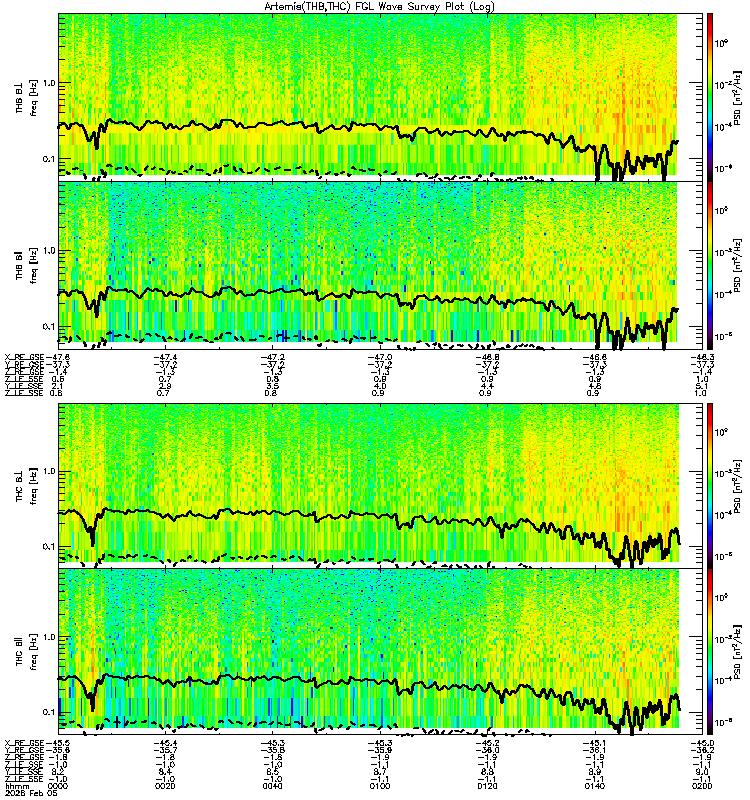Click the '-45.1' X_RE_GSE value
Screen dimensions: 750x800
(595, 743)
